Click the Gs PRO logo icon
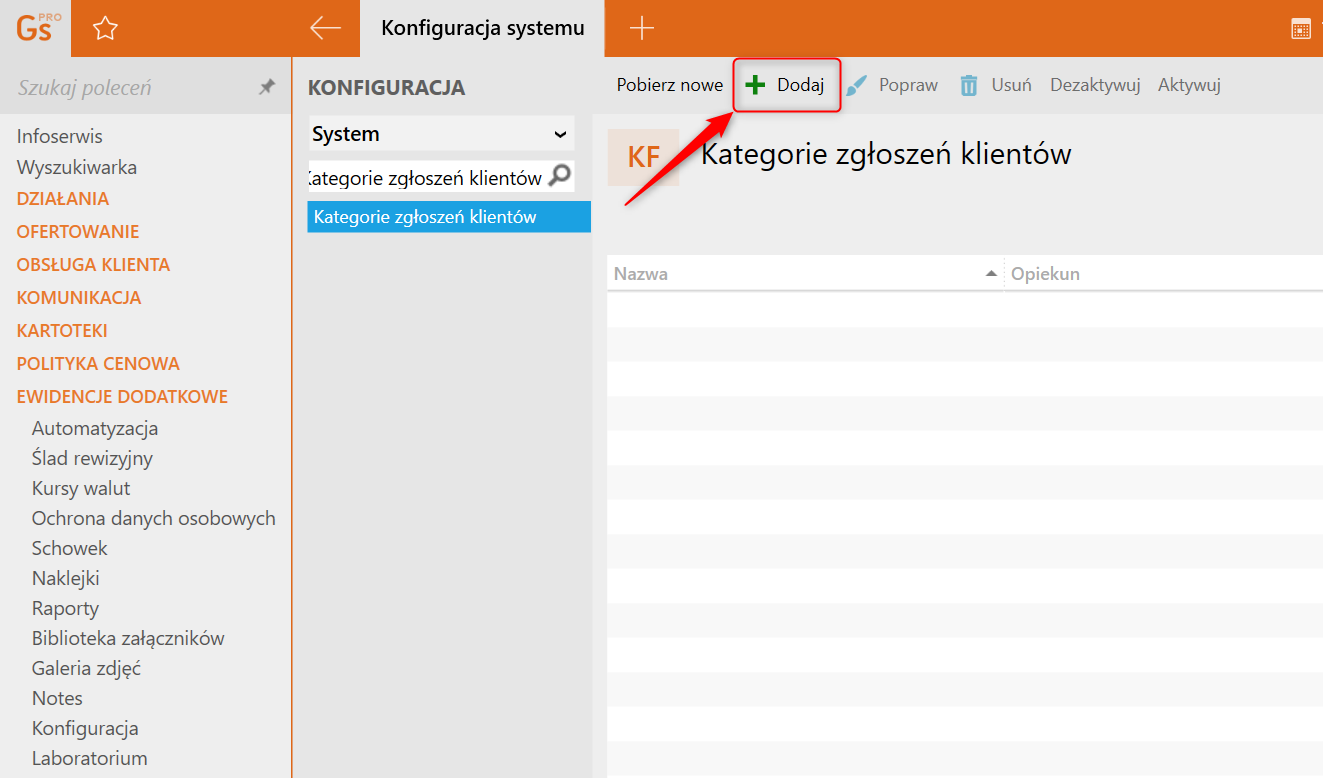This screenshot has width=1323, height=778. 38,27
